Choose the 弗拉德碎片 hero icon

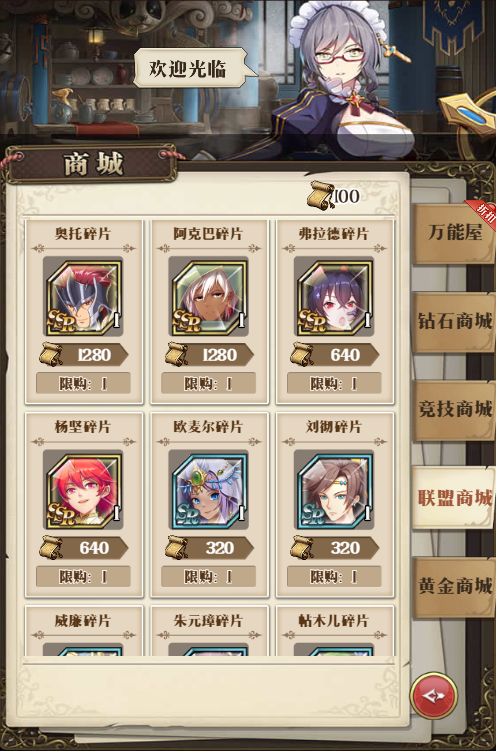[x=334, y=296]
